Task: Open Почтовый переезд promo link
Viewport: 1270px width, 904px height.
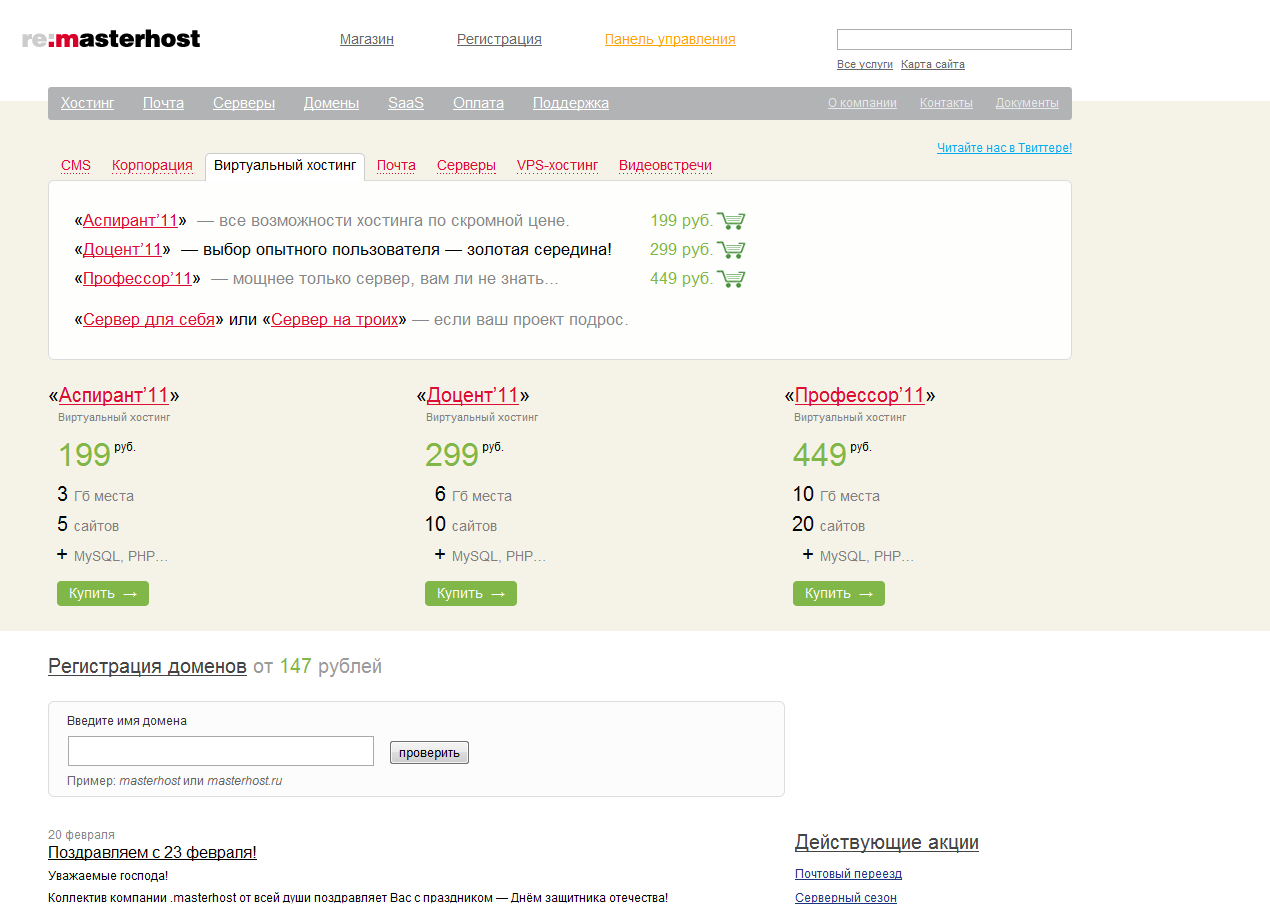Action: (848, 874)
